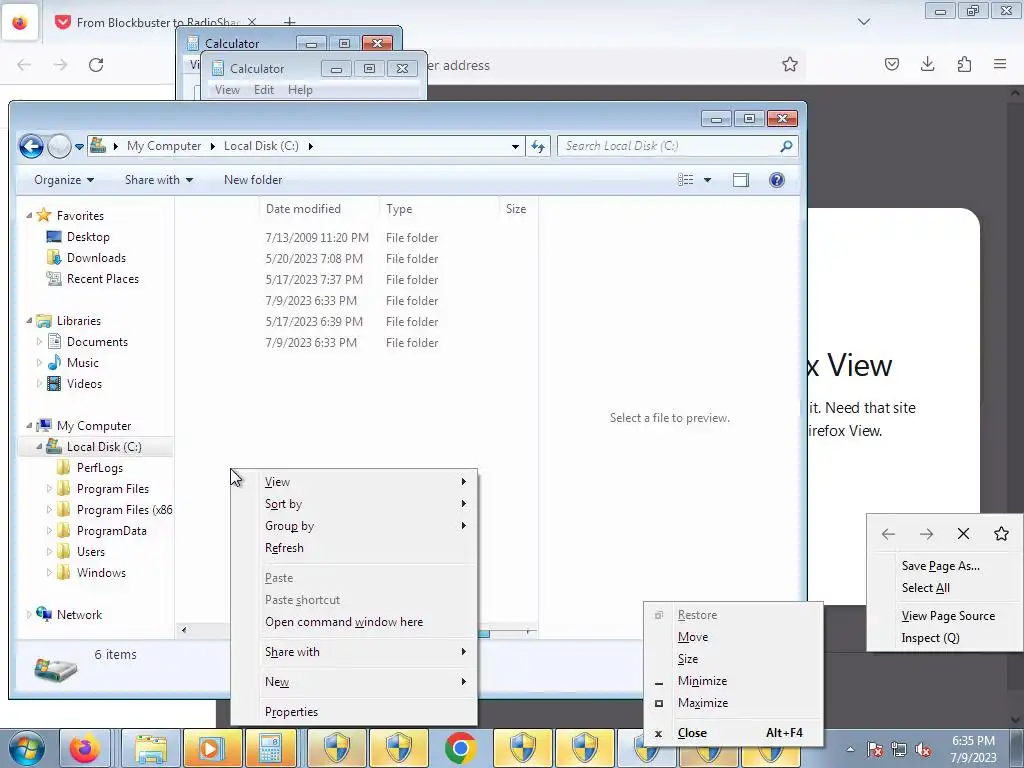The height and width of the screenshot is (768, 1024).
Task: Select the Windows folder in tree
Action: pos(101,573)
